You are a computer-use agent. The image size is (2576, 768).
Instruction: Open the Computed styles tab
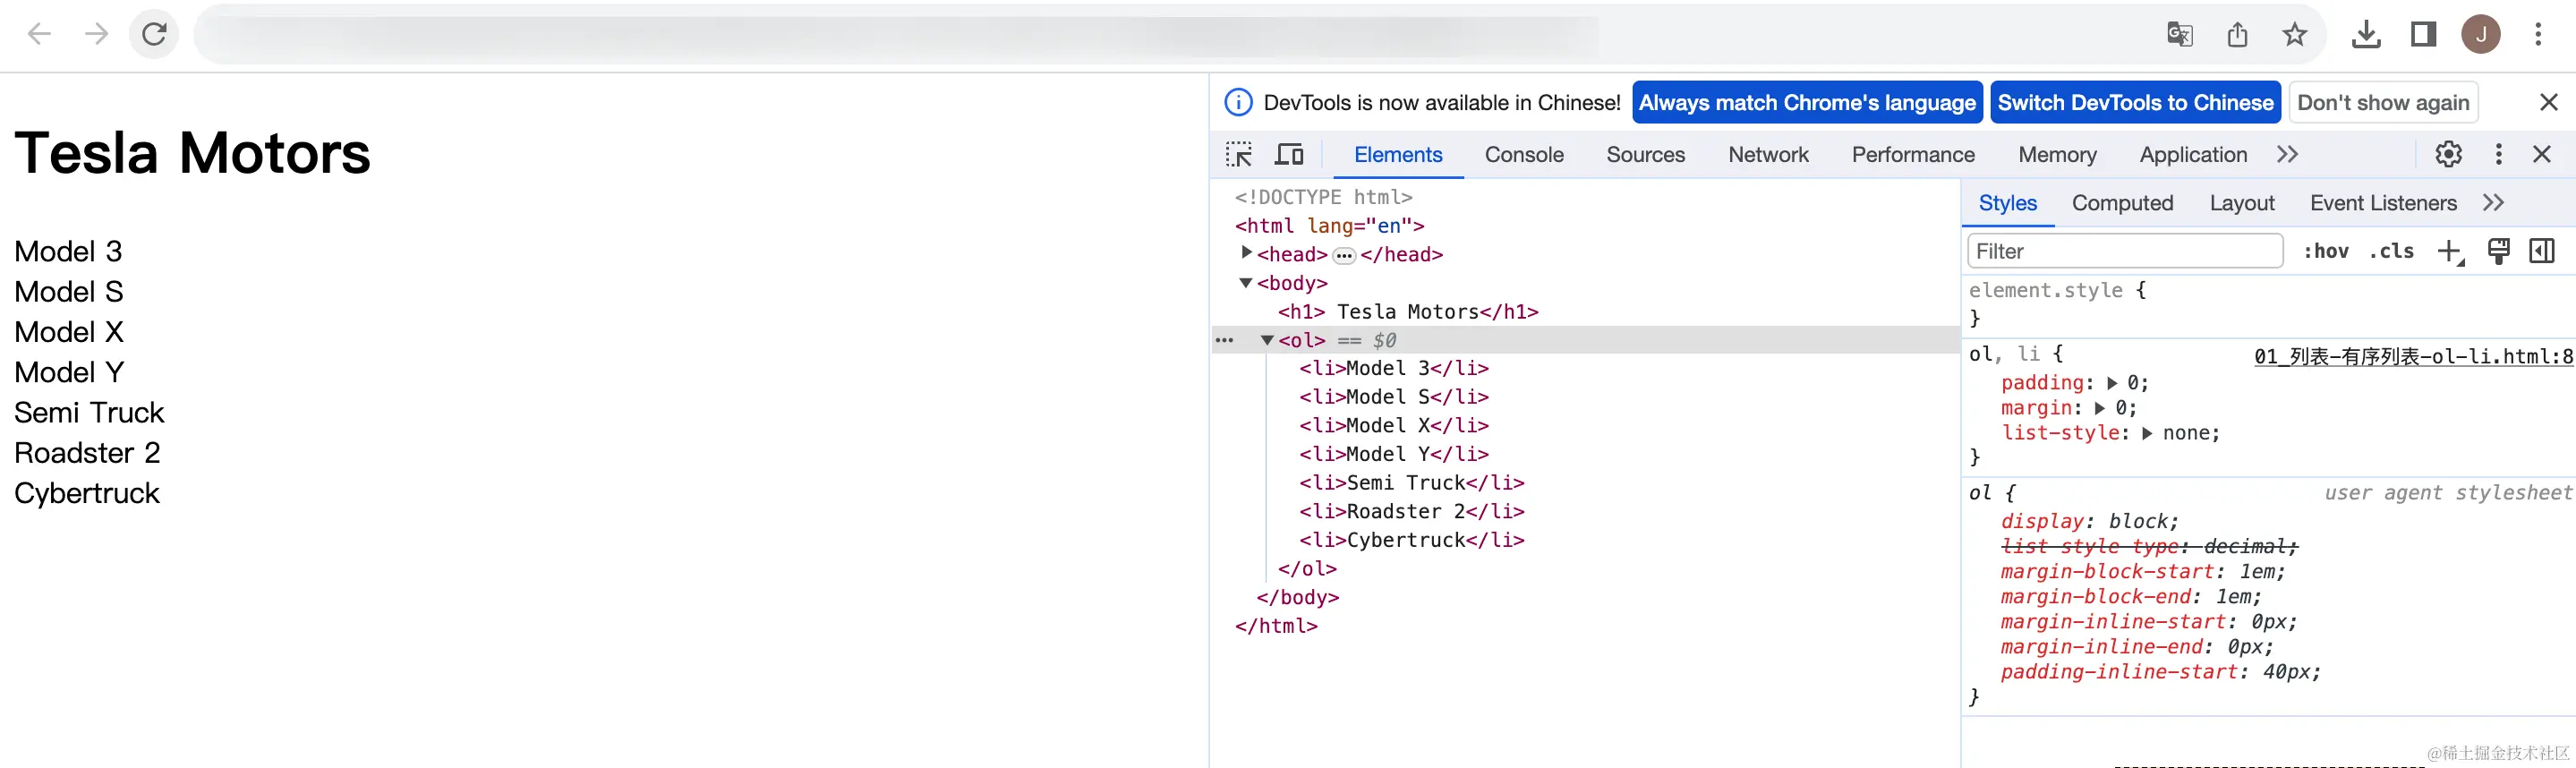[x=2122, y=203]
